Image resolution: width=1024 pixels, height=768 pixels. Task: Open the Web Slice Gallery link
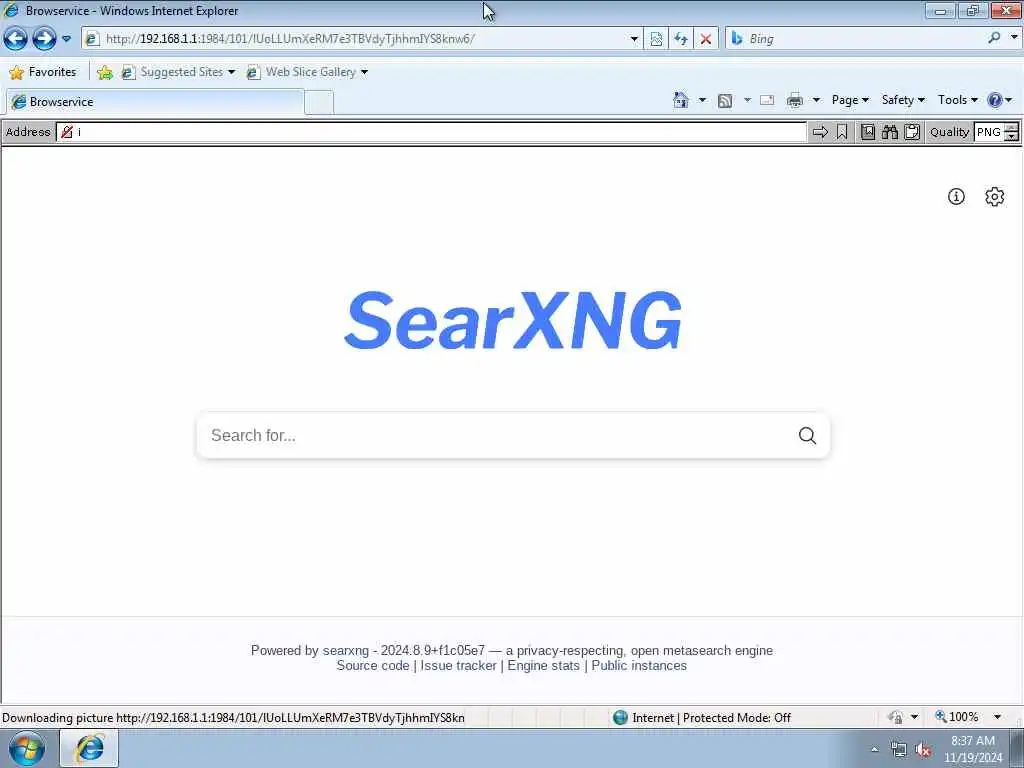coord(307,72)
